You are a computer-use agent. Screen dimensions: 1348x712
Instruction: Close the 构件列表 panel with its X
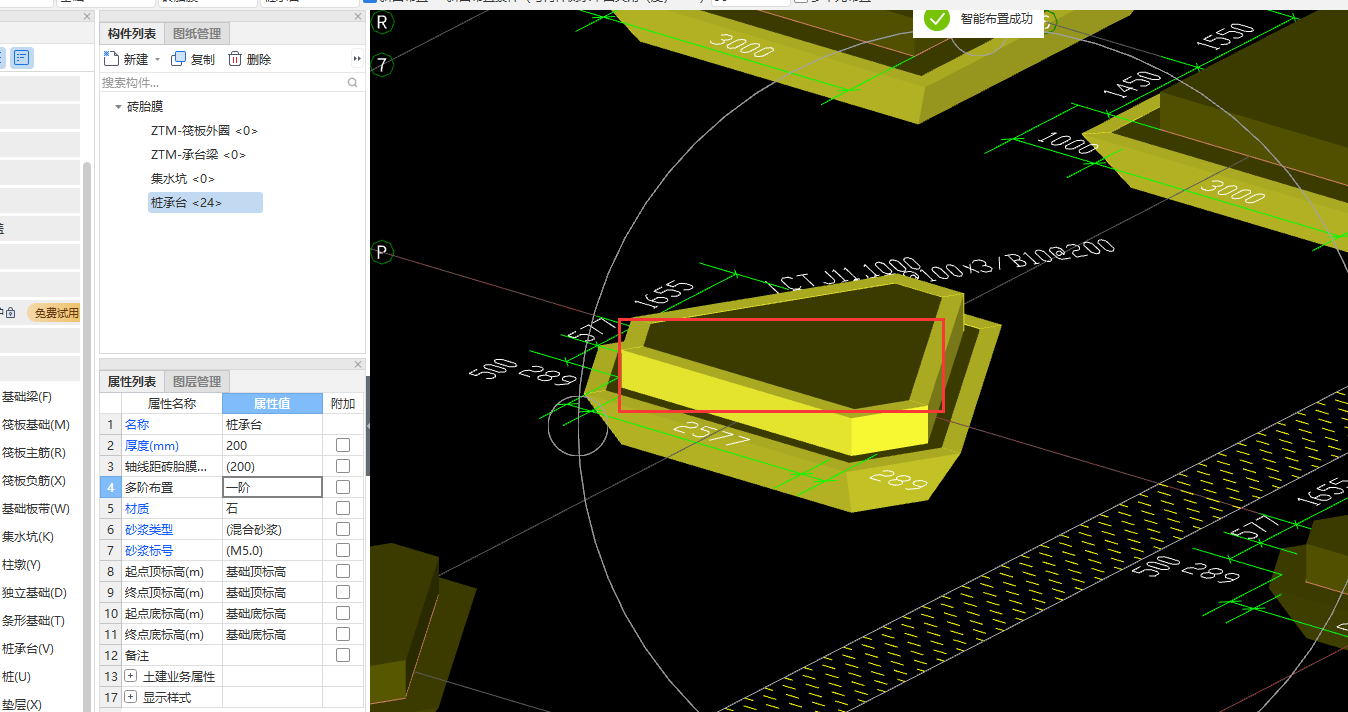359,17
